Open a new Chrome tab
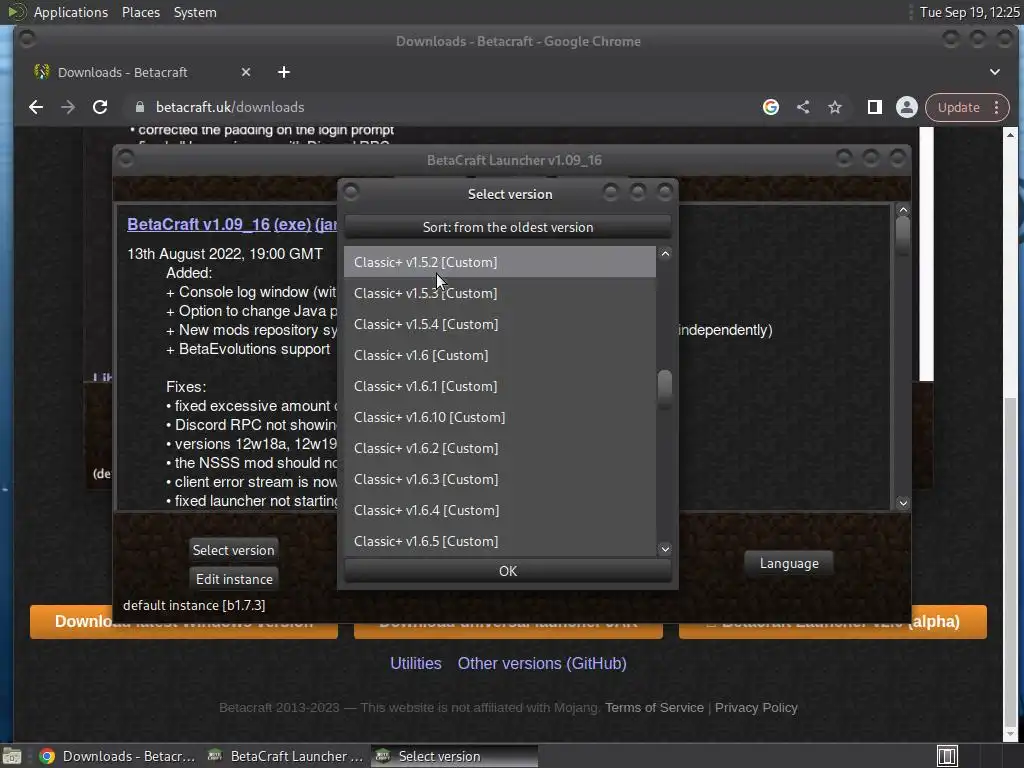Screen dimensions: 1024x768 (x=283, y=72)
